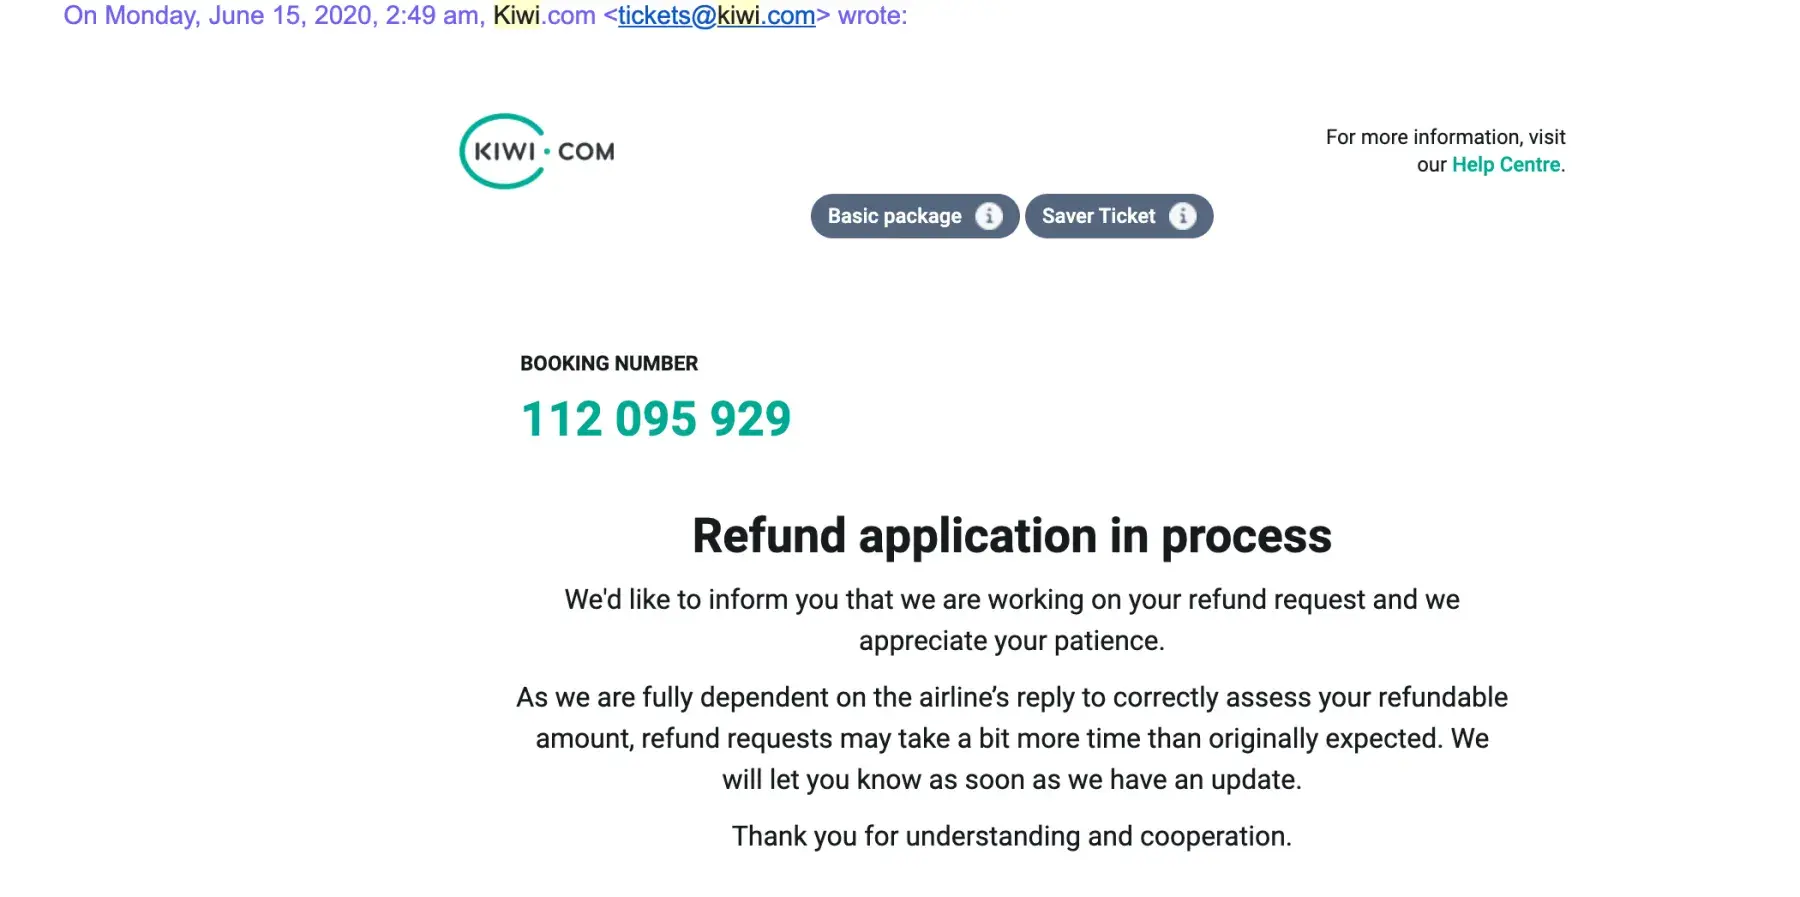Image resolution: width=1800 pixels, height=897 pixels.
Task: Click the word wrote: after sender address
Action: point(872,16)
